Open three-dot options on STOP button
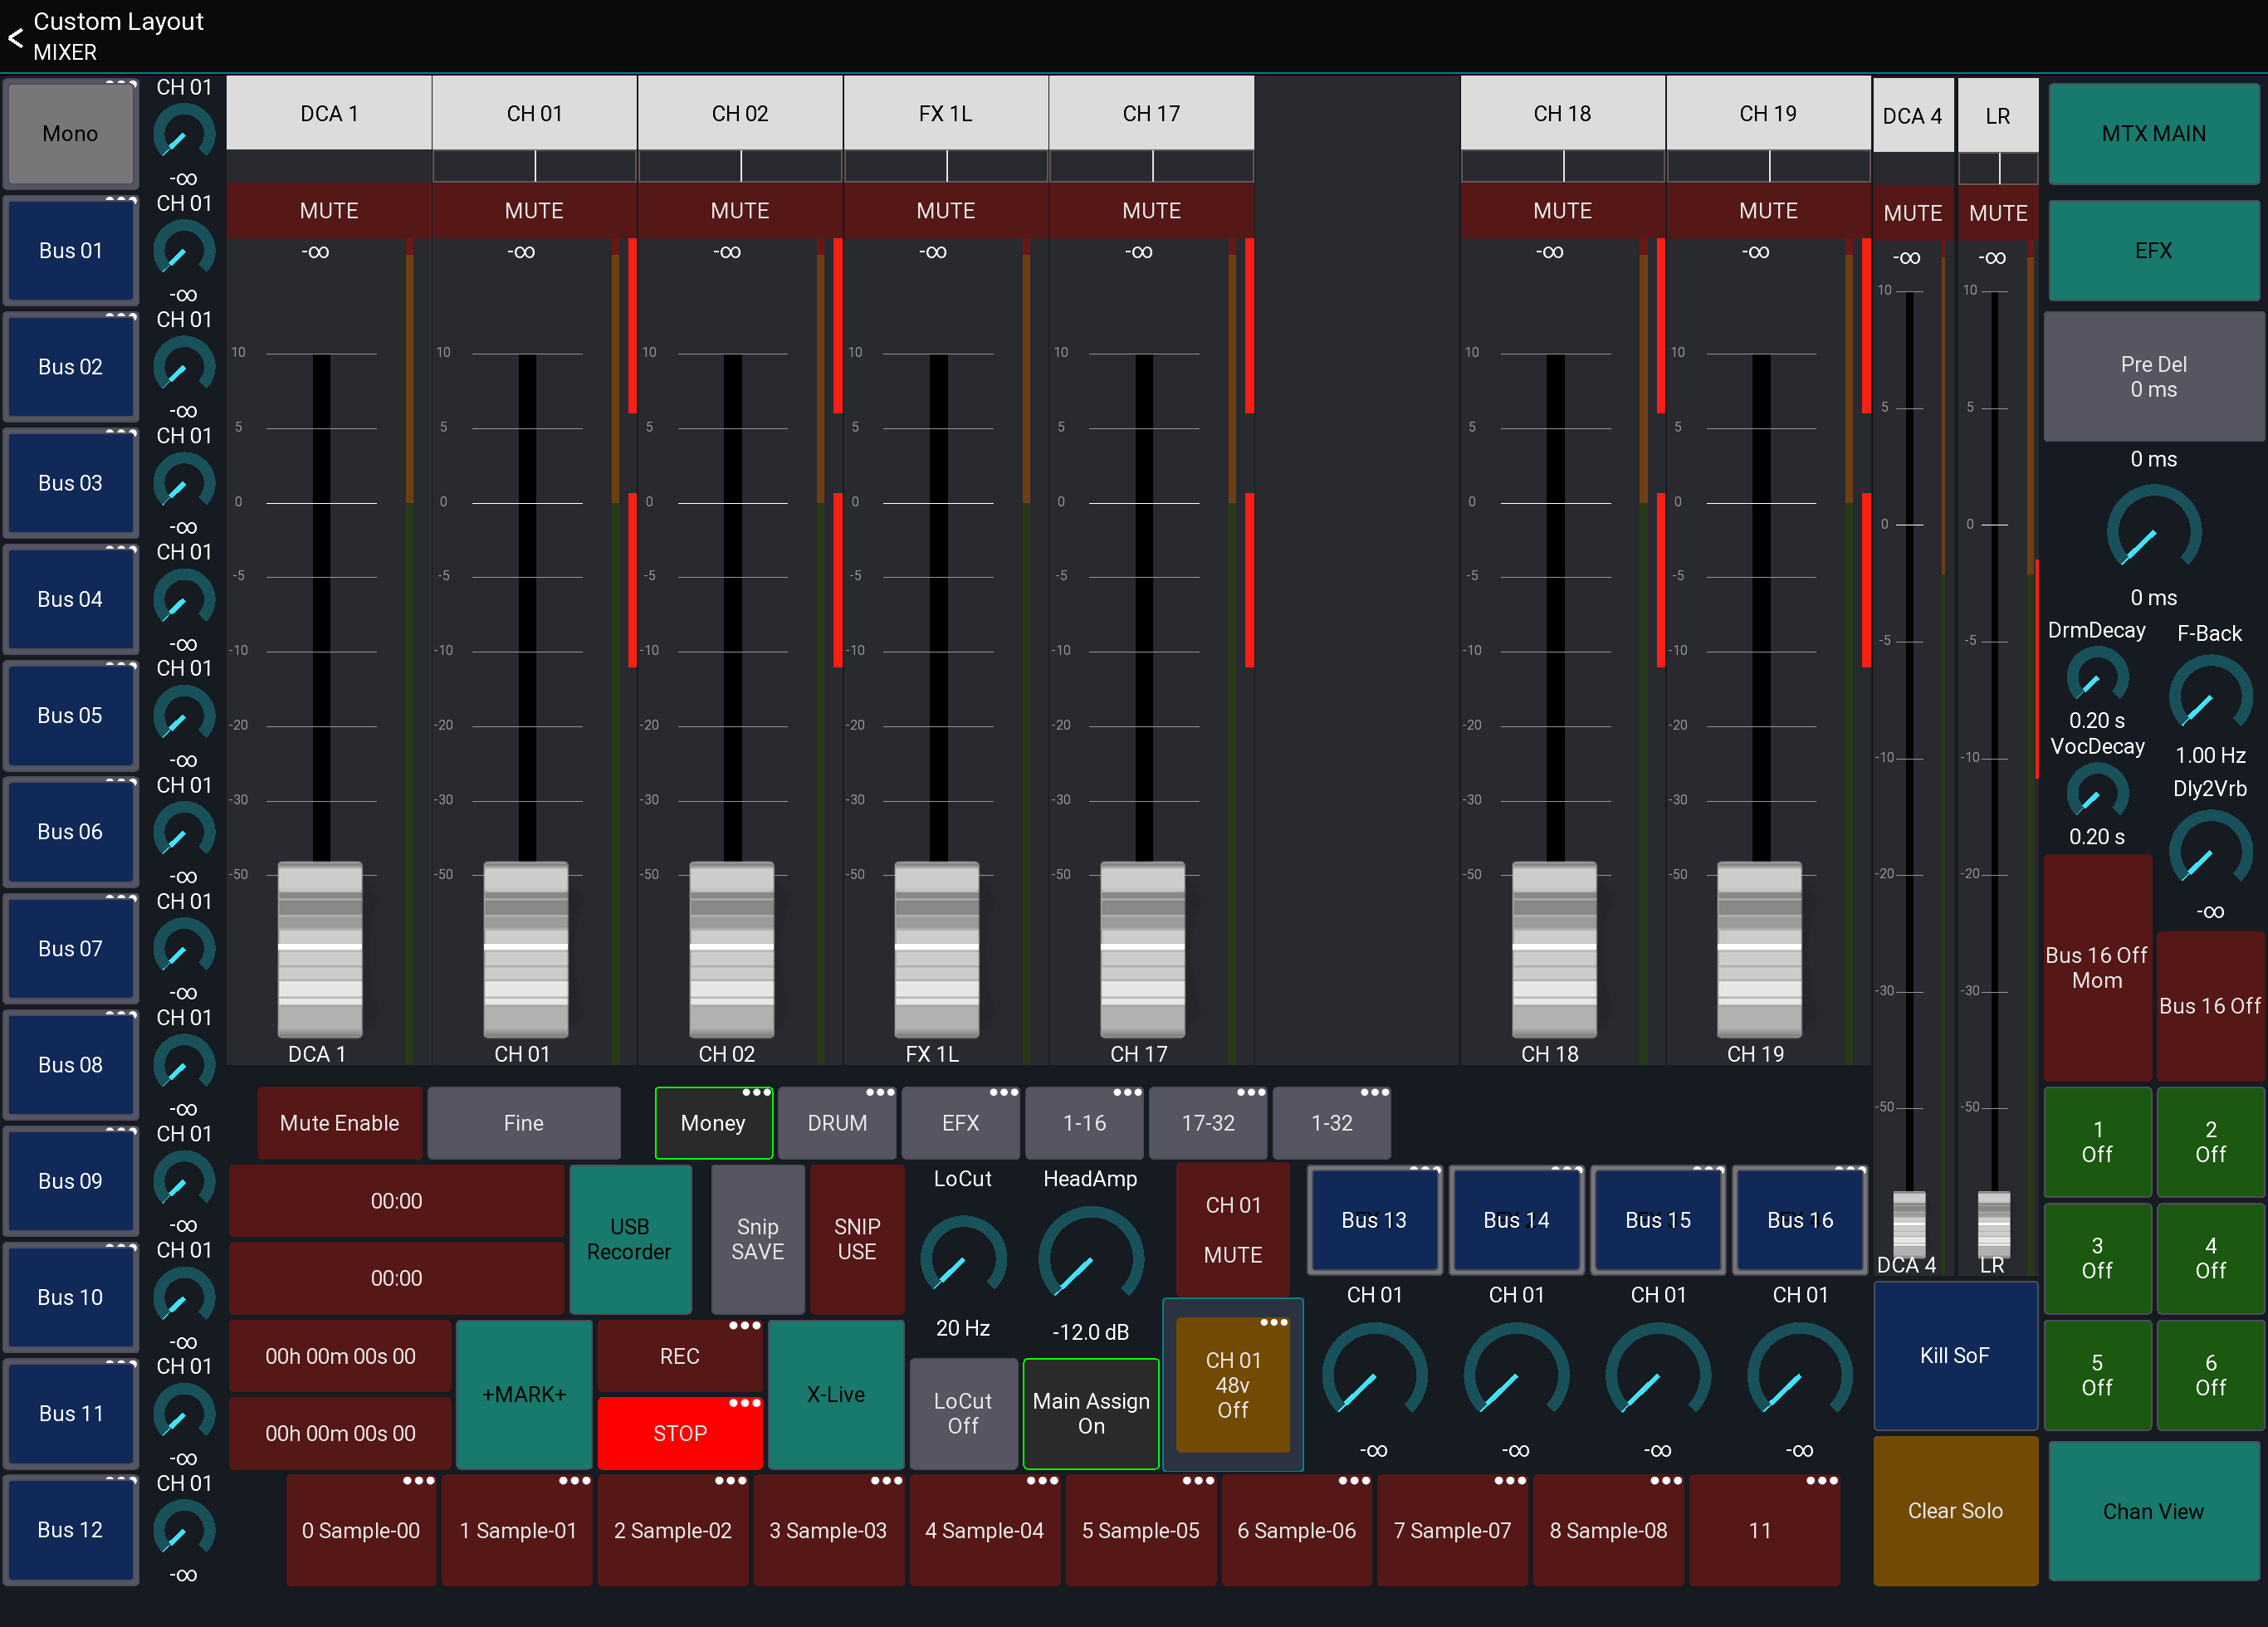2268x1627 pixels. (x=745, y=1404)
